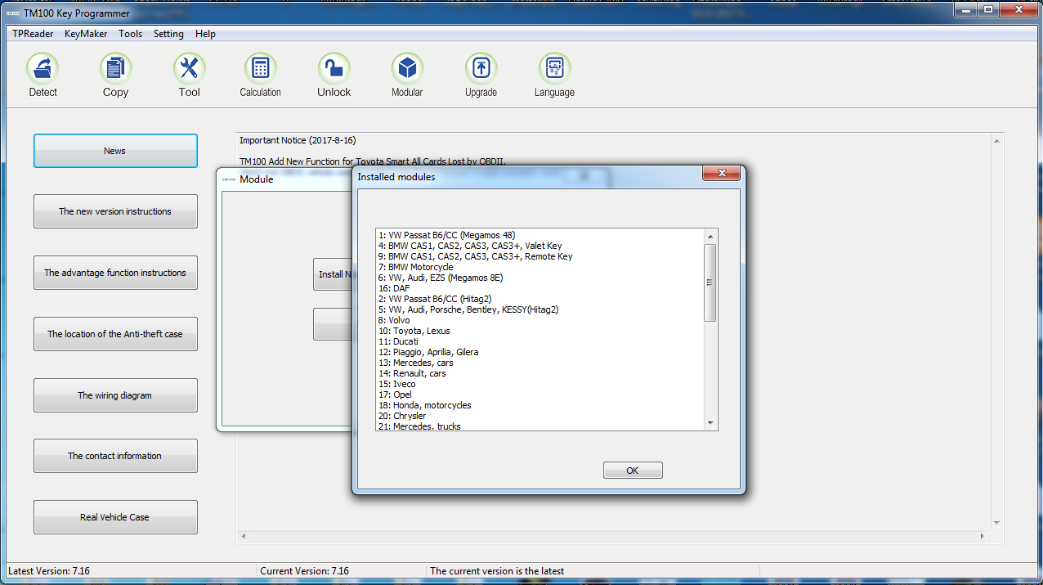Confirm Installed modules dialog with OK

pos(633,471)
